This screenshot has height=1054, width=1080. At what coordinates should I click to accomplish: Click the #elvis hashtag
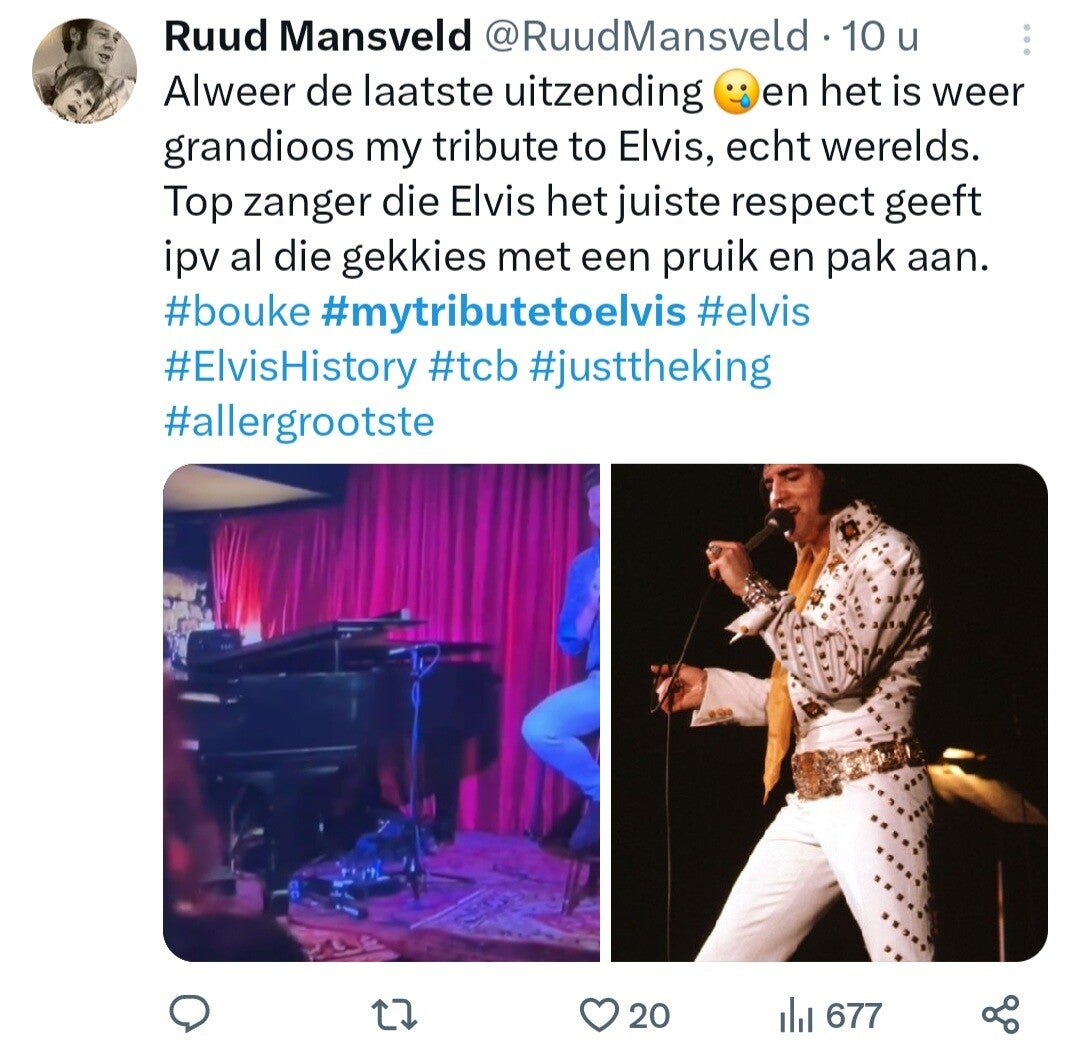(x=754, y=311)
